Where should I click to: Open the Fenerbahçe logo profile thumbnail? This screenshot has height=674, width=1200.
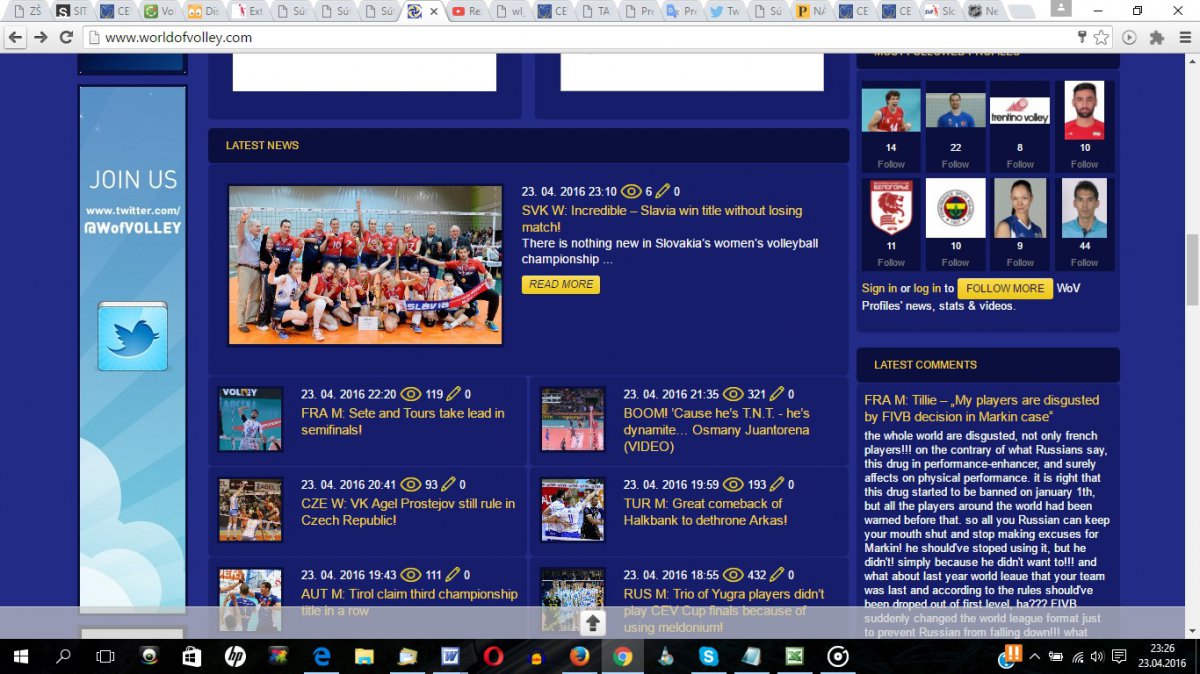pyautogui.click(x=955, y=208)
